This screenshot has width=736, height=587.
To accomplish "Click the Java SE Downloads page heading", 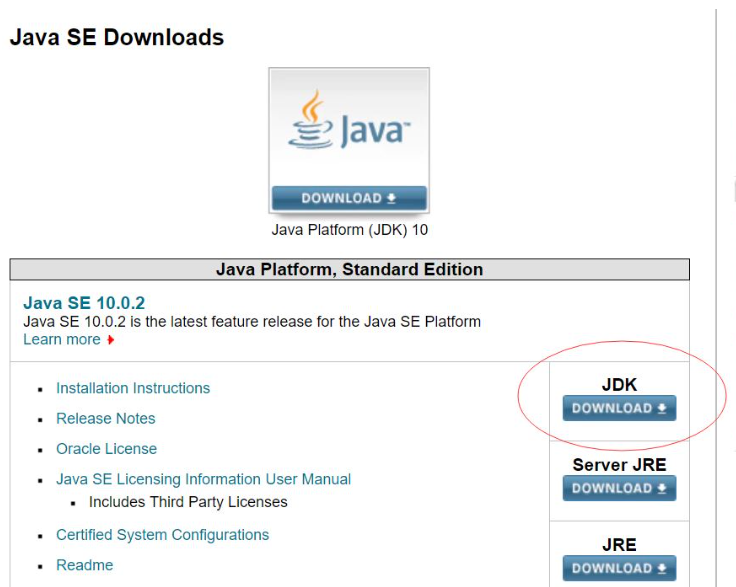I will click(117, 38).
